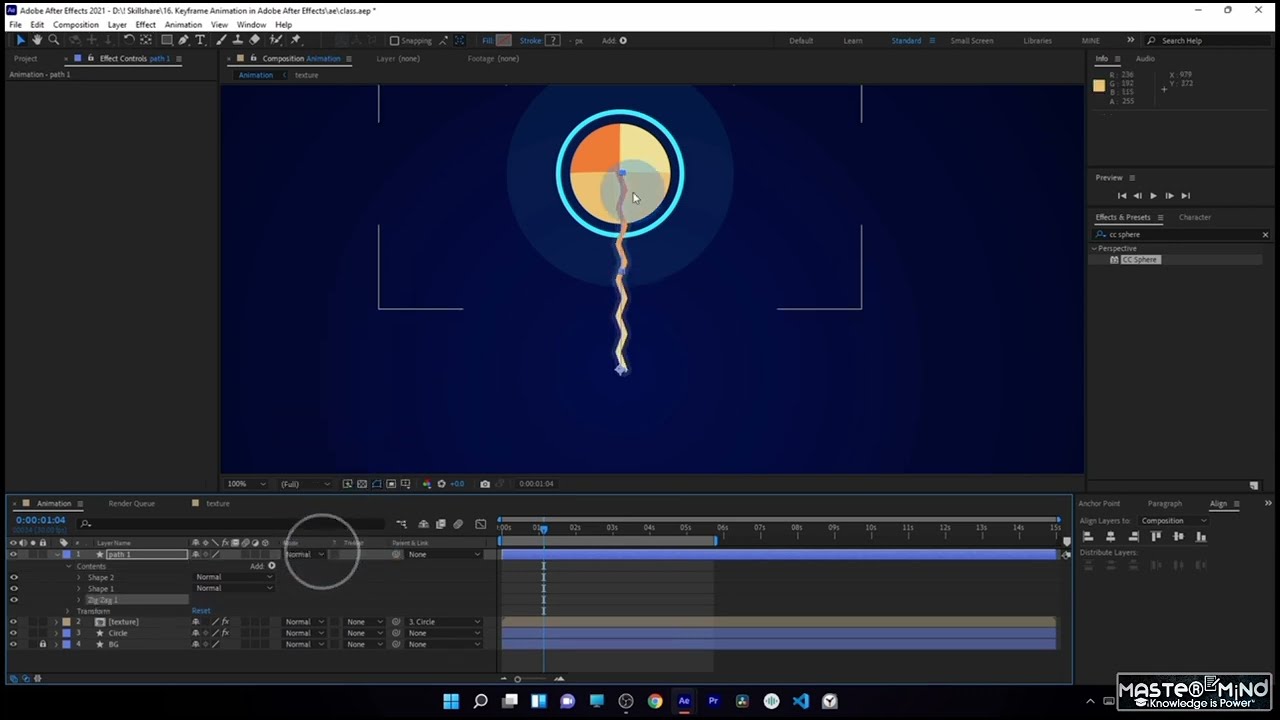
Task: Expand the Transform group
Action: (68, 611)
